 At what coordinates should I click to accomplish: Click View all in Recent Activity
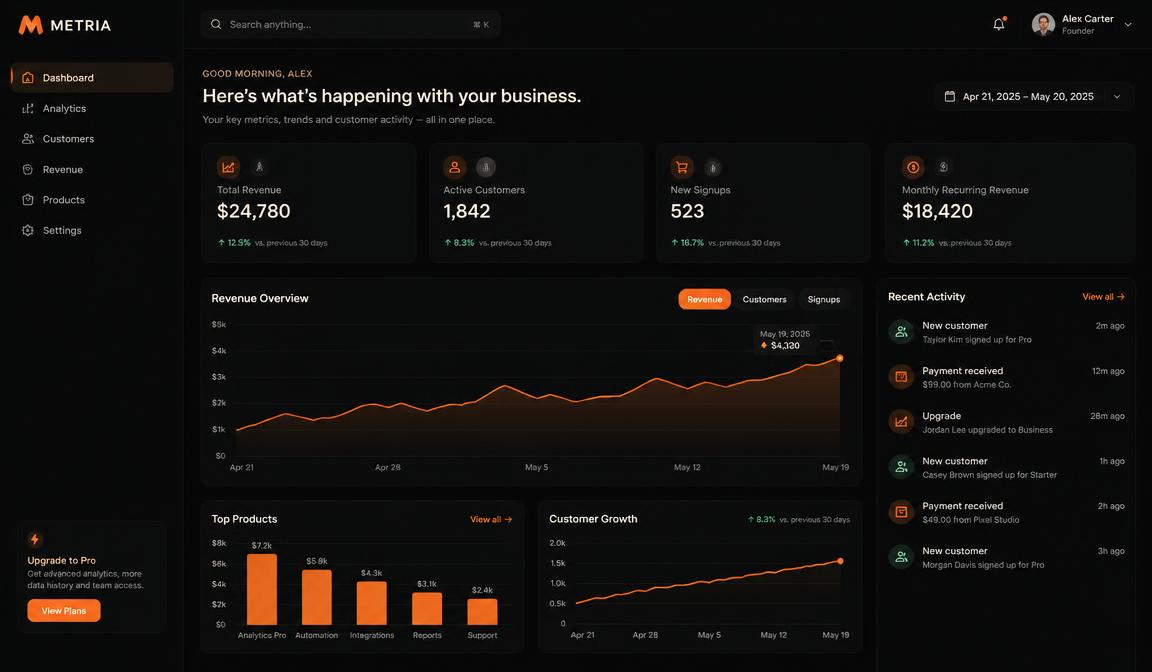[1103, 297]
